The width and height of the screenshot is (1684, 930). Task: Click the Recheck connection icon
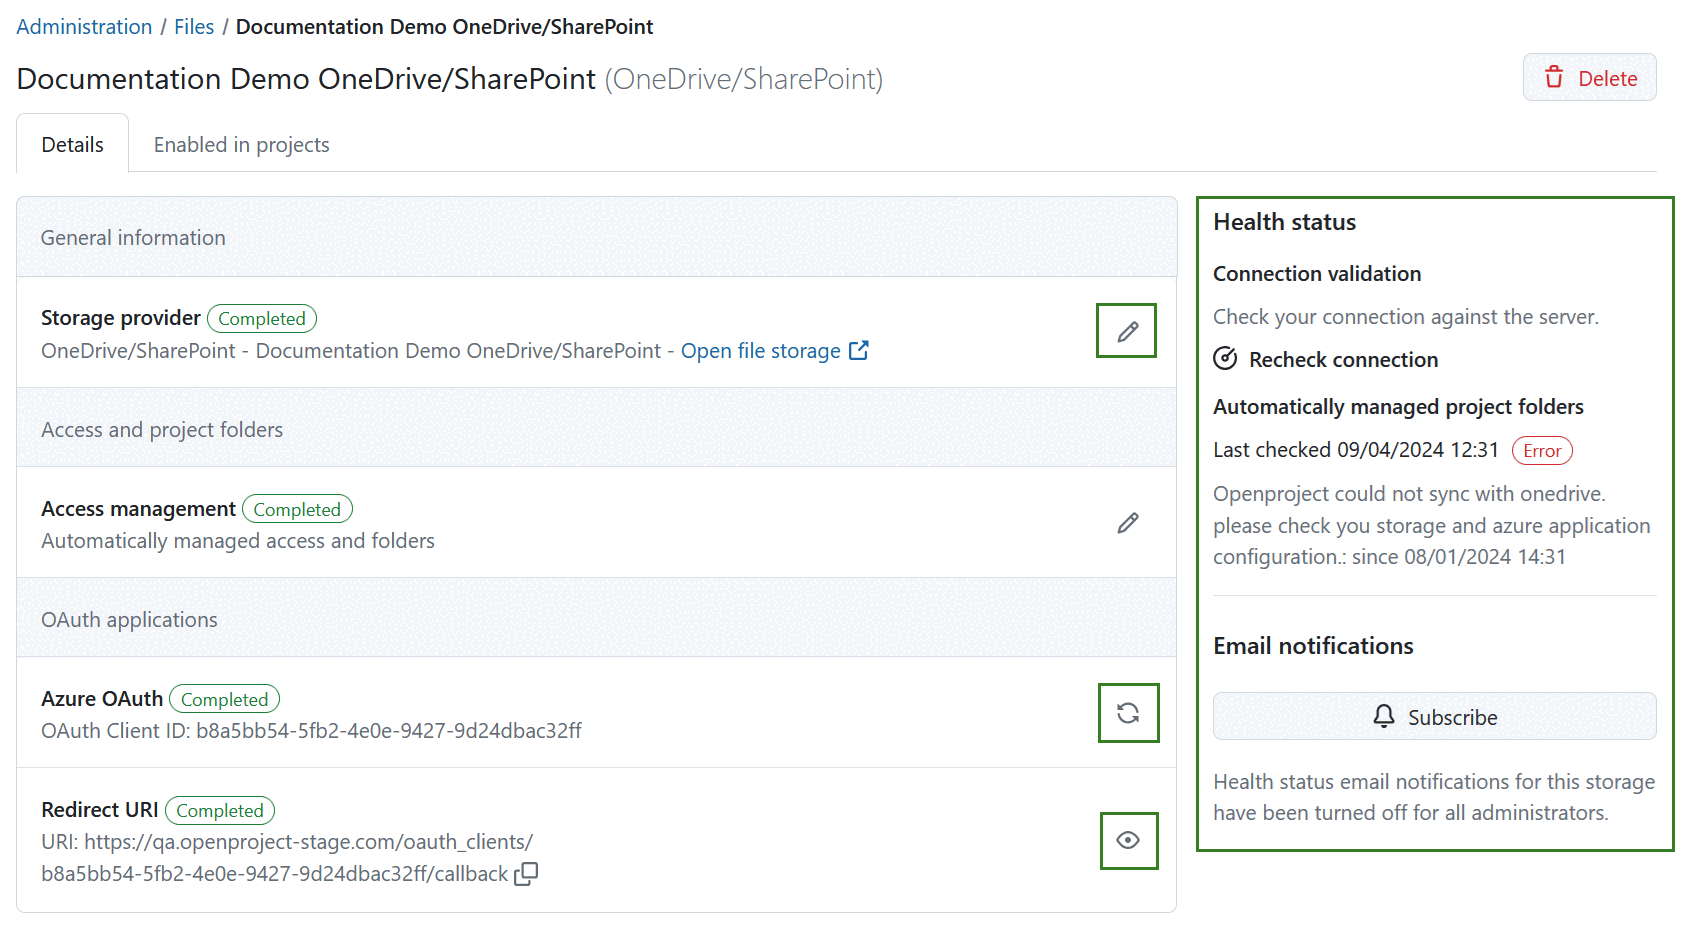point(1225,358)
